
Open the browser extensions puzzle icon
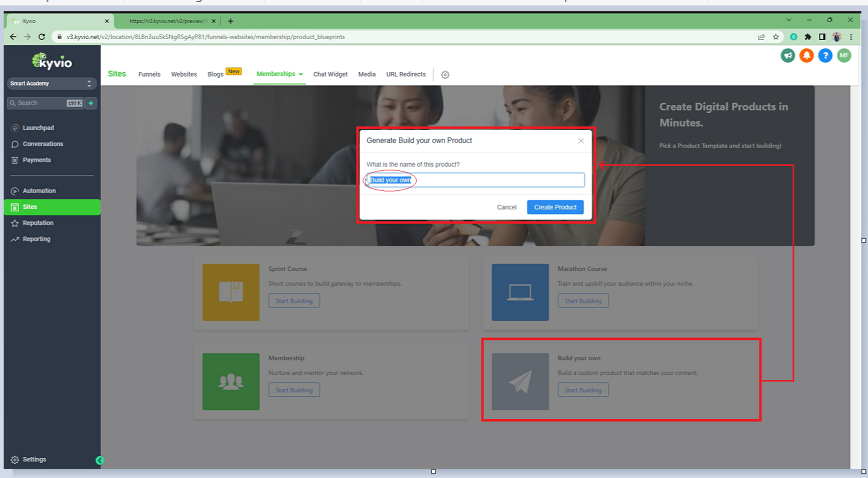click(807, 36)
